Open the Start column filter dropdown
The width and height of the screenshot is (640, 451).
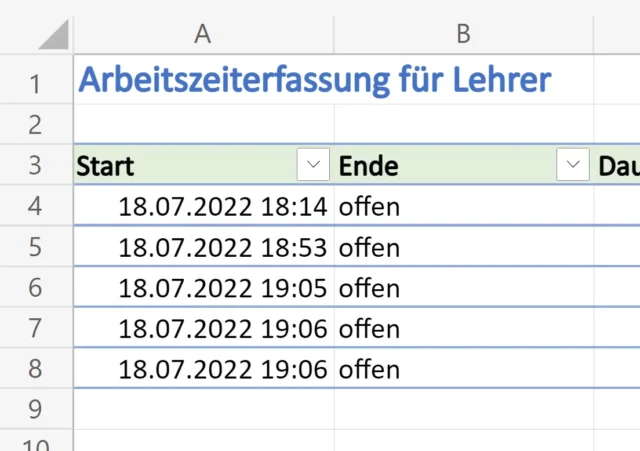[313, 165]
